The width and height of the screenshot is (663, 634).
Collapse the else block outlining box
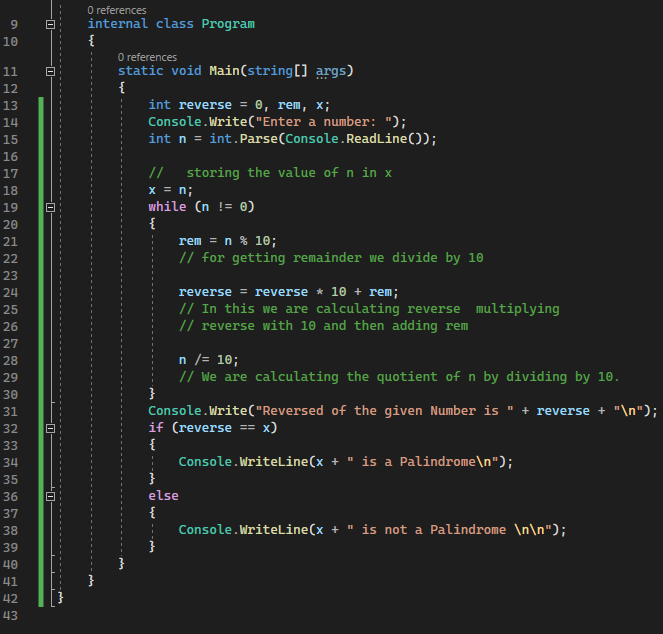click(x=50, y=496)
